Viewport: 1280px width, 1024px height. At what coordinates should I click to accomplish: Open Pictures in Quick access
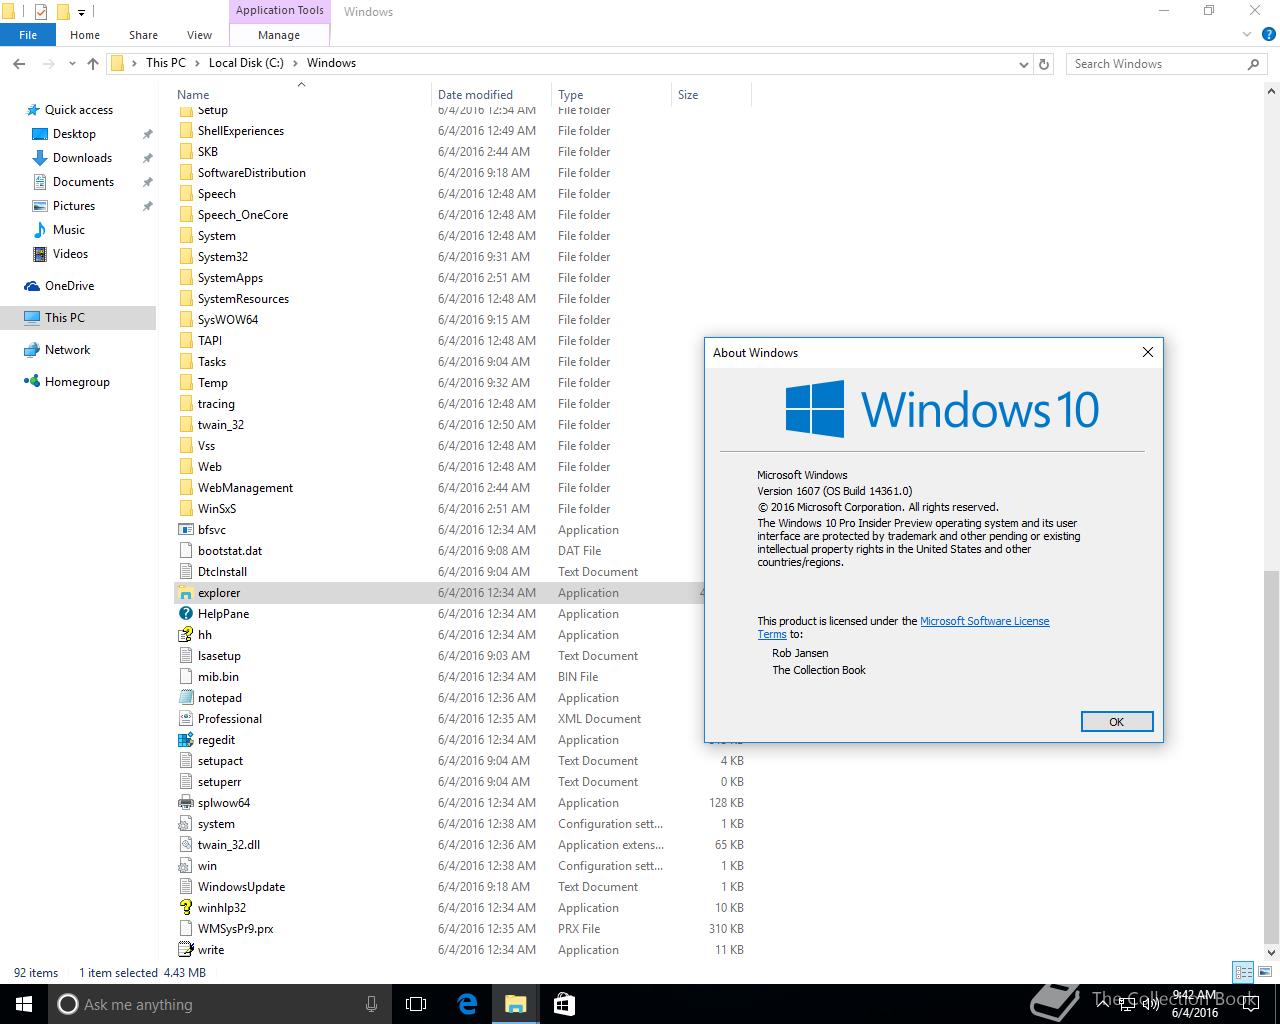tap(74, 206)
